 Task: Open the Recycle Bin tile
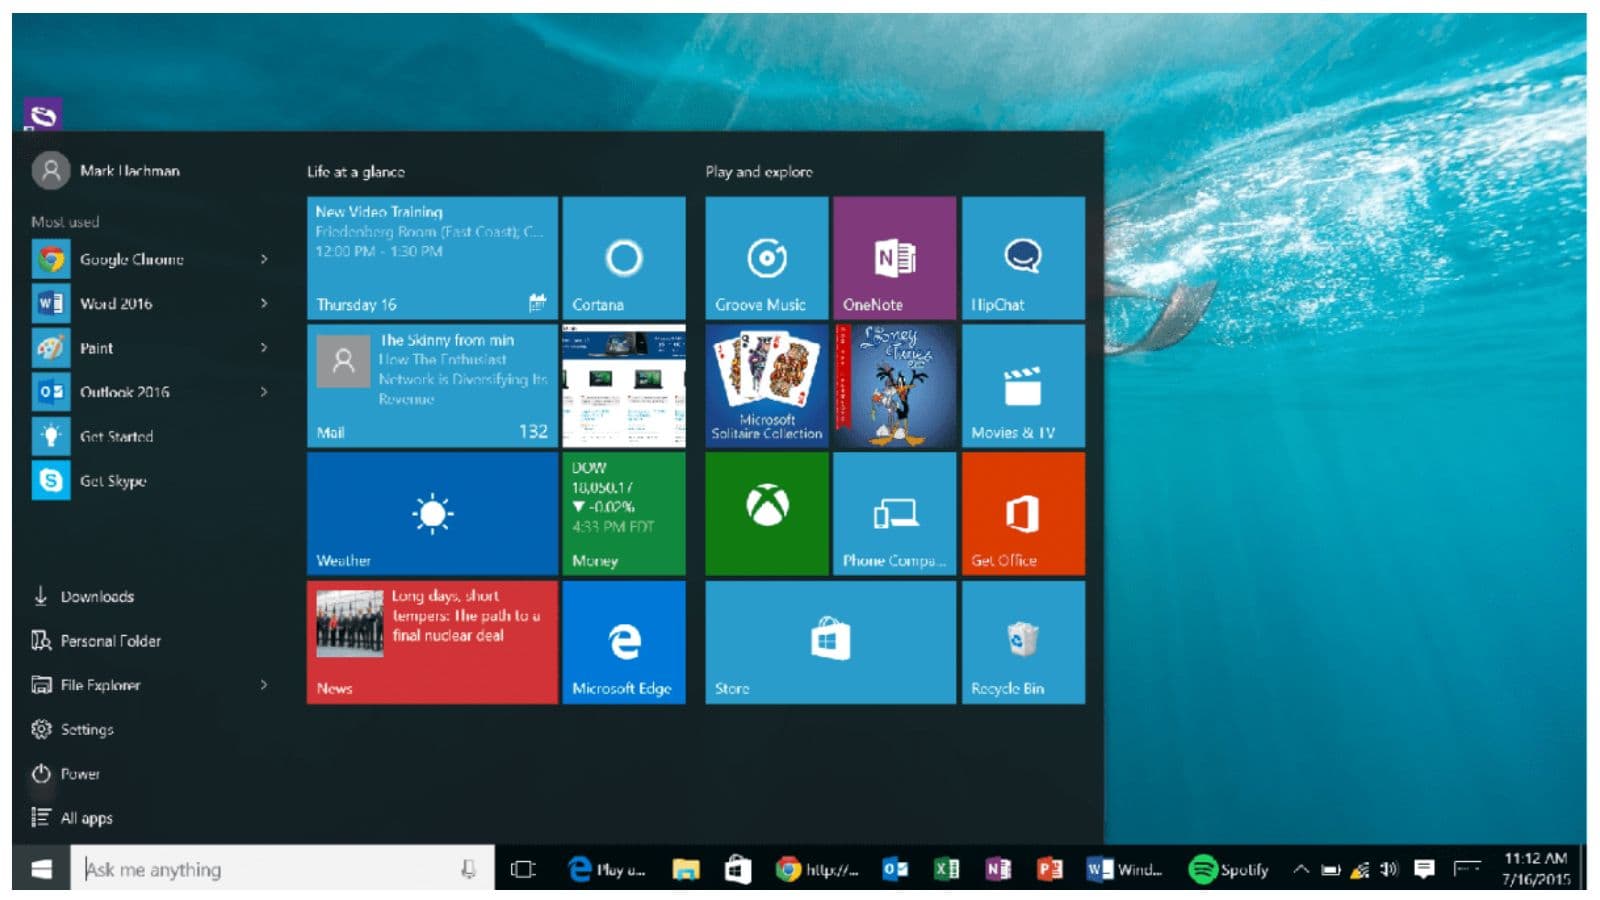[x=1022, y=640]
